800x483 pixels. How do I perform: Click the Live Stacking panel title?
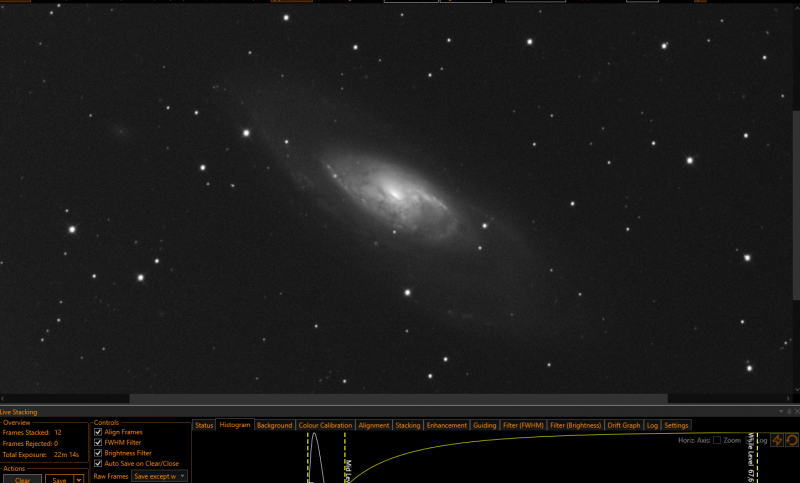pyautogui.click(x=19, y=412)
